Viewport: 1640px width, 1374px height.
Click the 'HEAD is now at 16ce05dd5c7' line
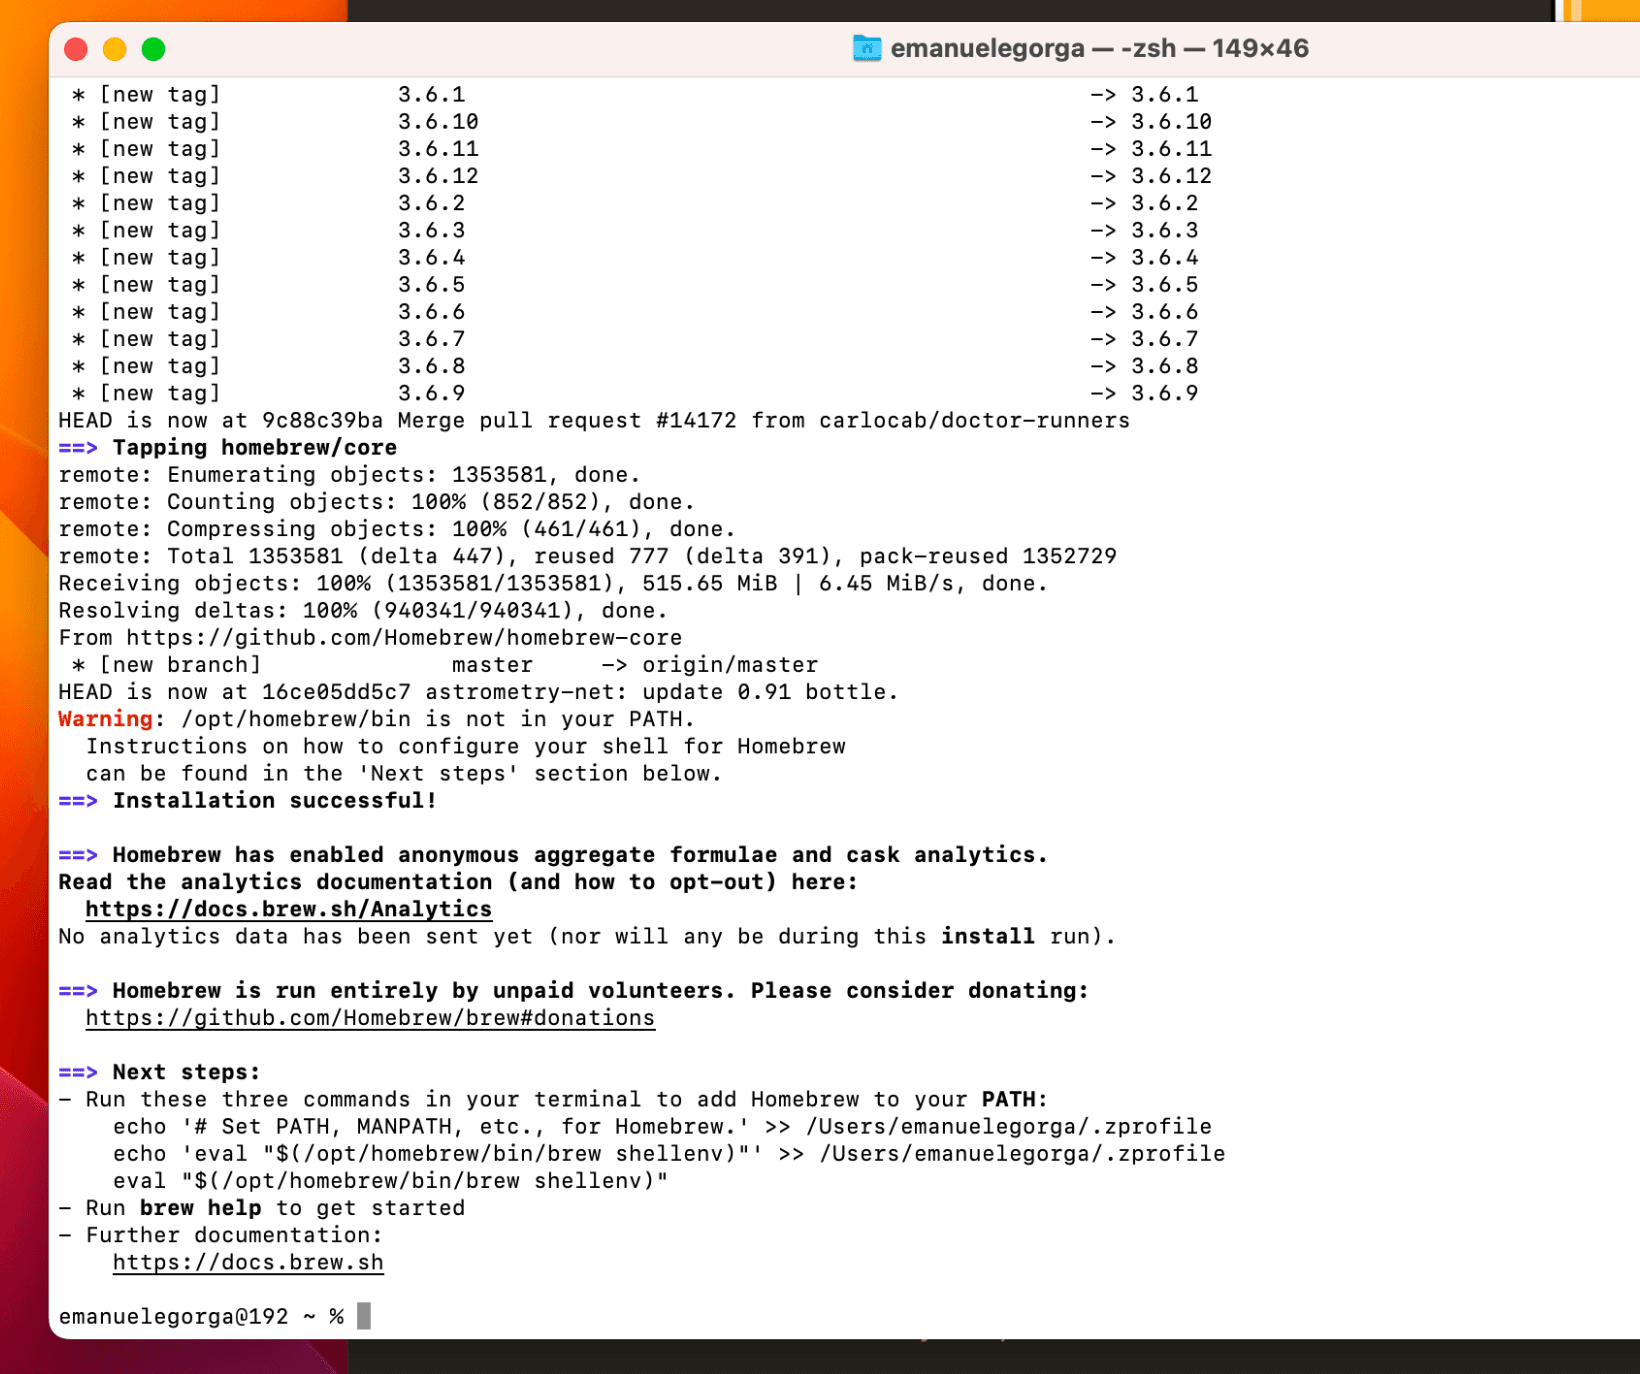pyautogui.click(x=478, y=692)
